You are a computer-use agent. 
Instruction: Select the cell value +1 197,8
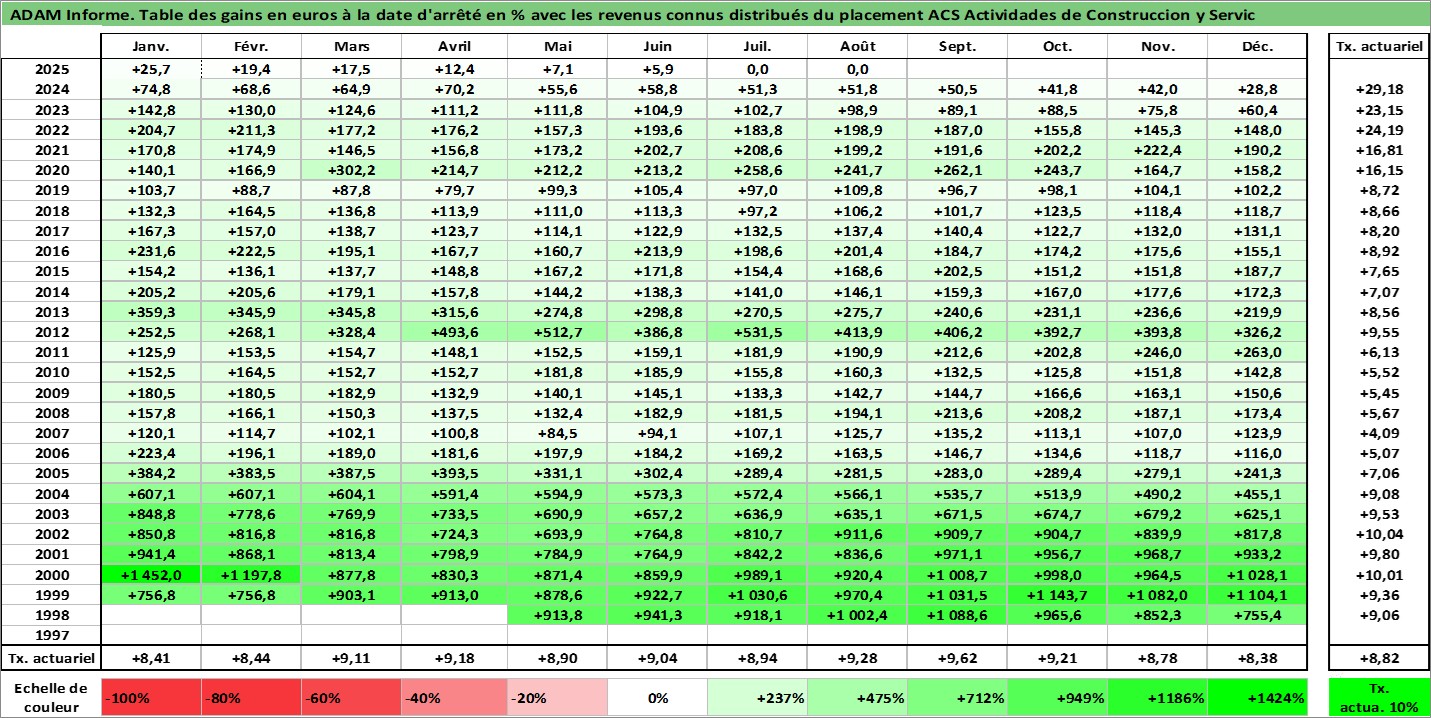[252, 574]
